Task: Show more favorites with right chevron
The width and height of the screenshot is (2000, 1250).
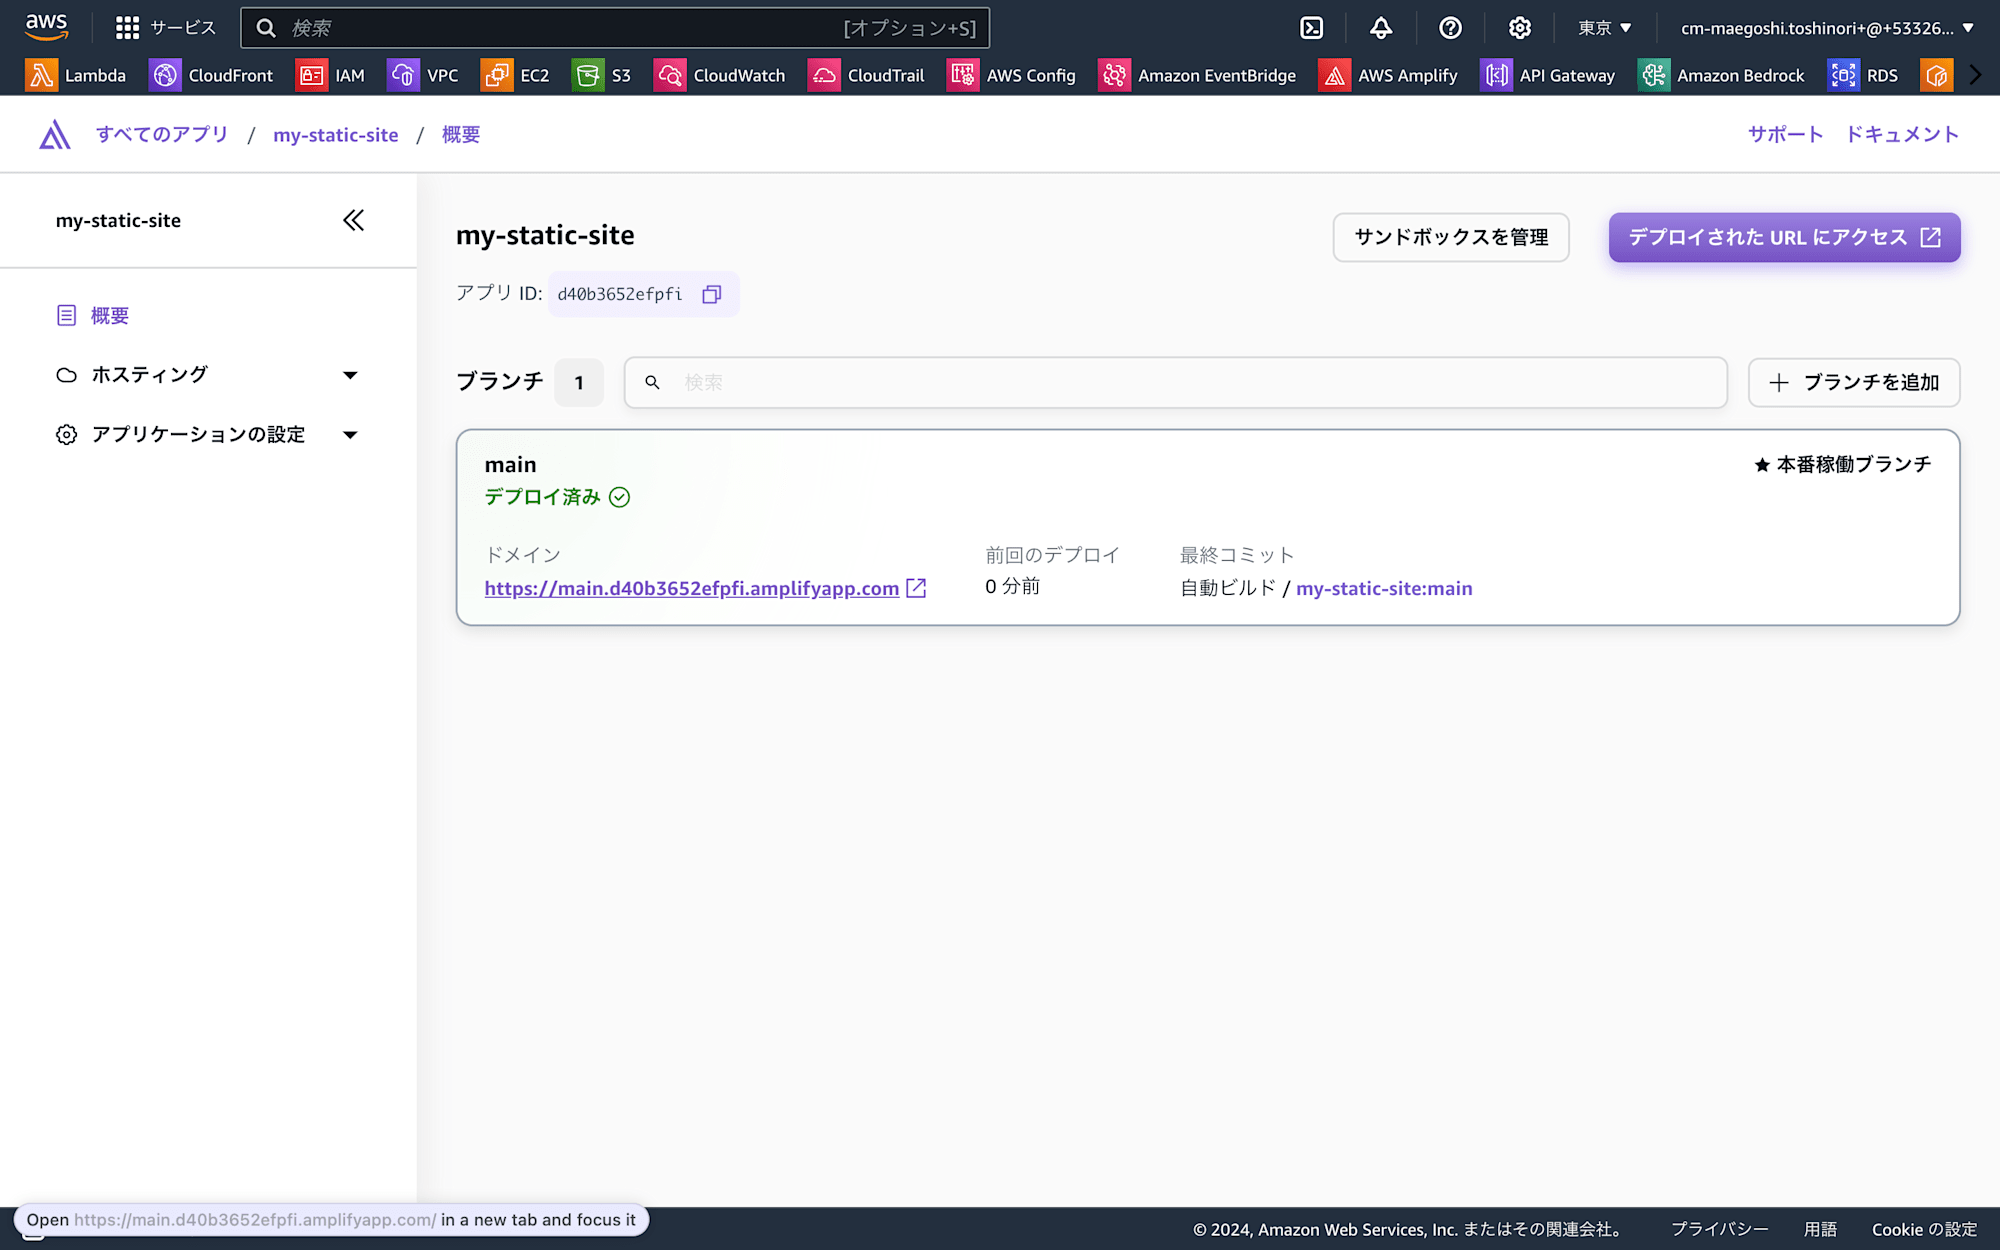Action: [x=1975, y=75]
